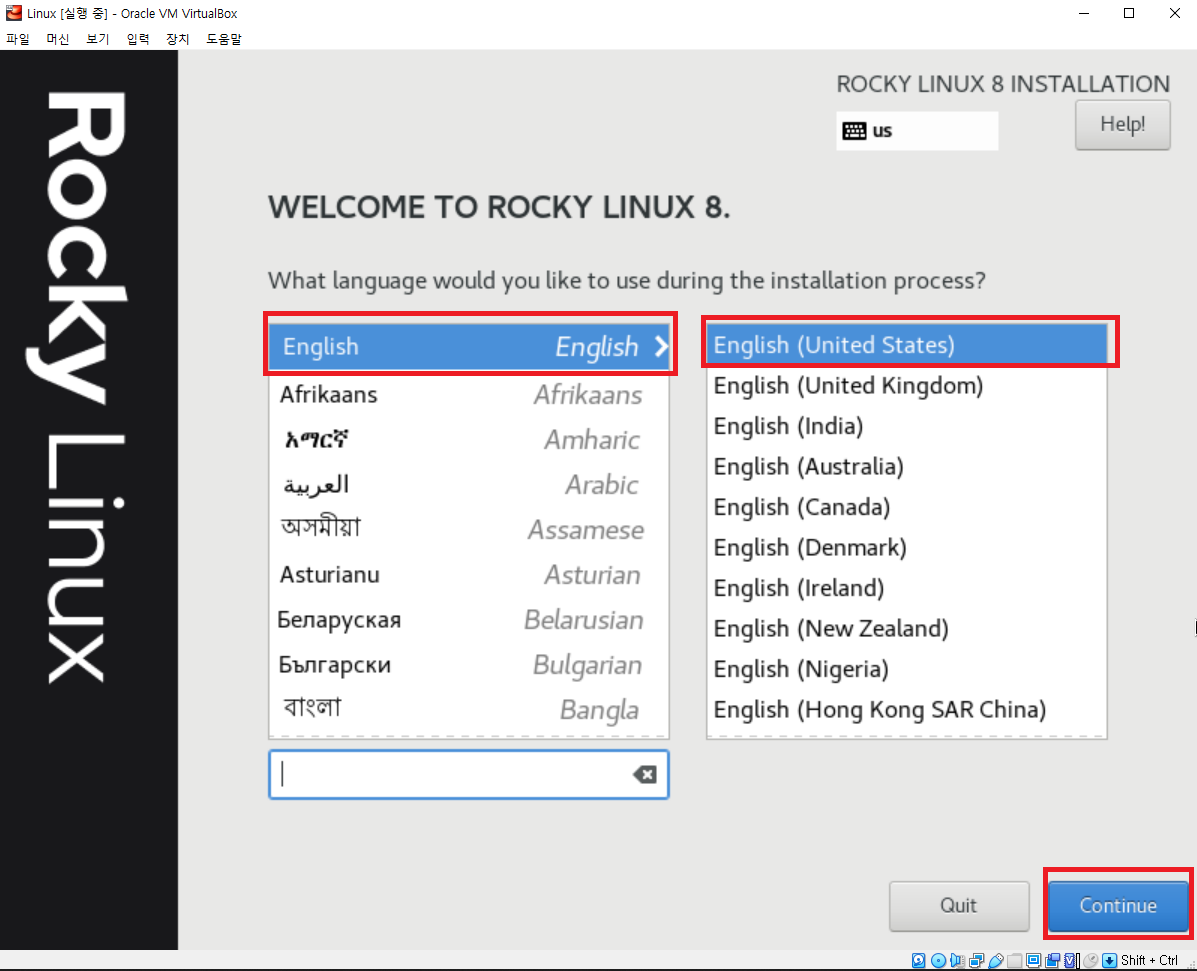
Task: Select Afrikaans in the language list
Action: click(469, 395)
